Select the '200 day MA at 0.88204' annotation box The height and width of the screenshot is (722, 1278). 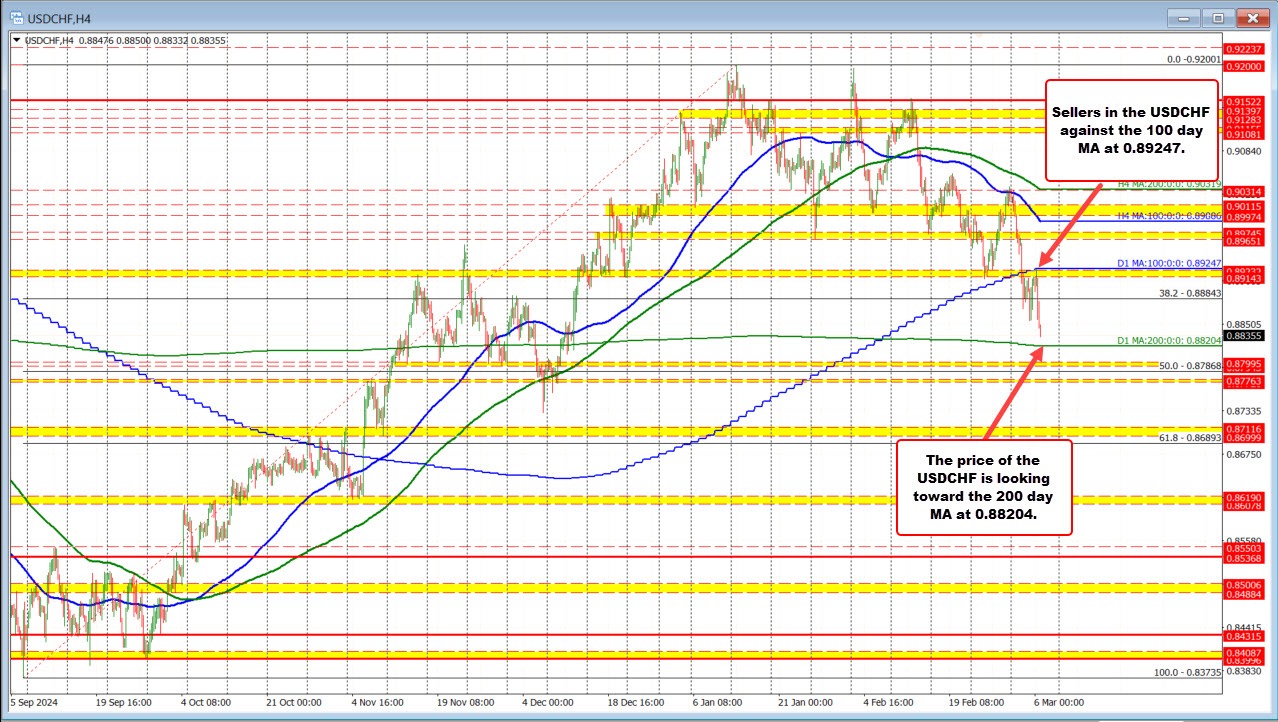[983, 487]
